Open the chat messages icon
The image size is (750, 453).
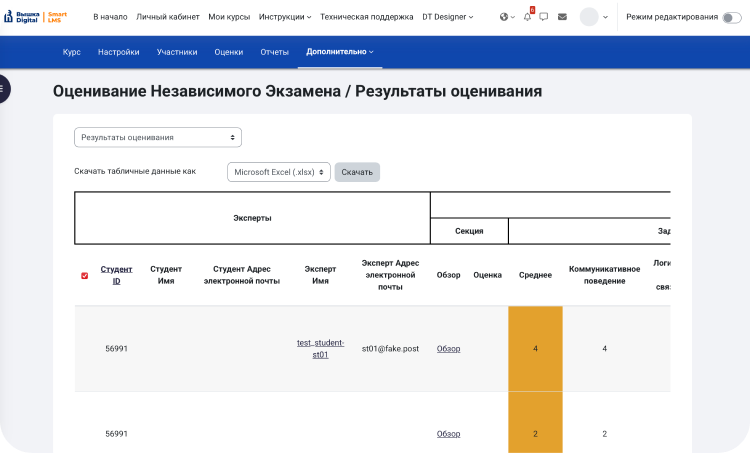click(543, 17)
